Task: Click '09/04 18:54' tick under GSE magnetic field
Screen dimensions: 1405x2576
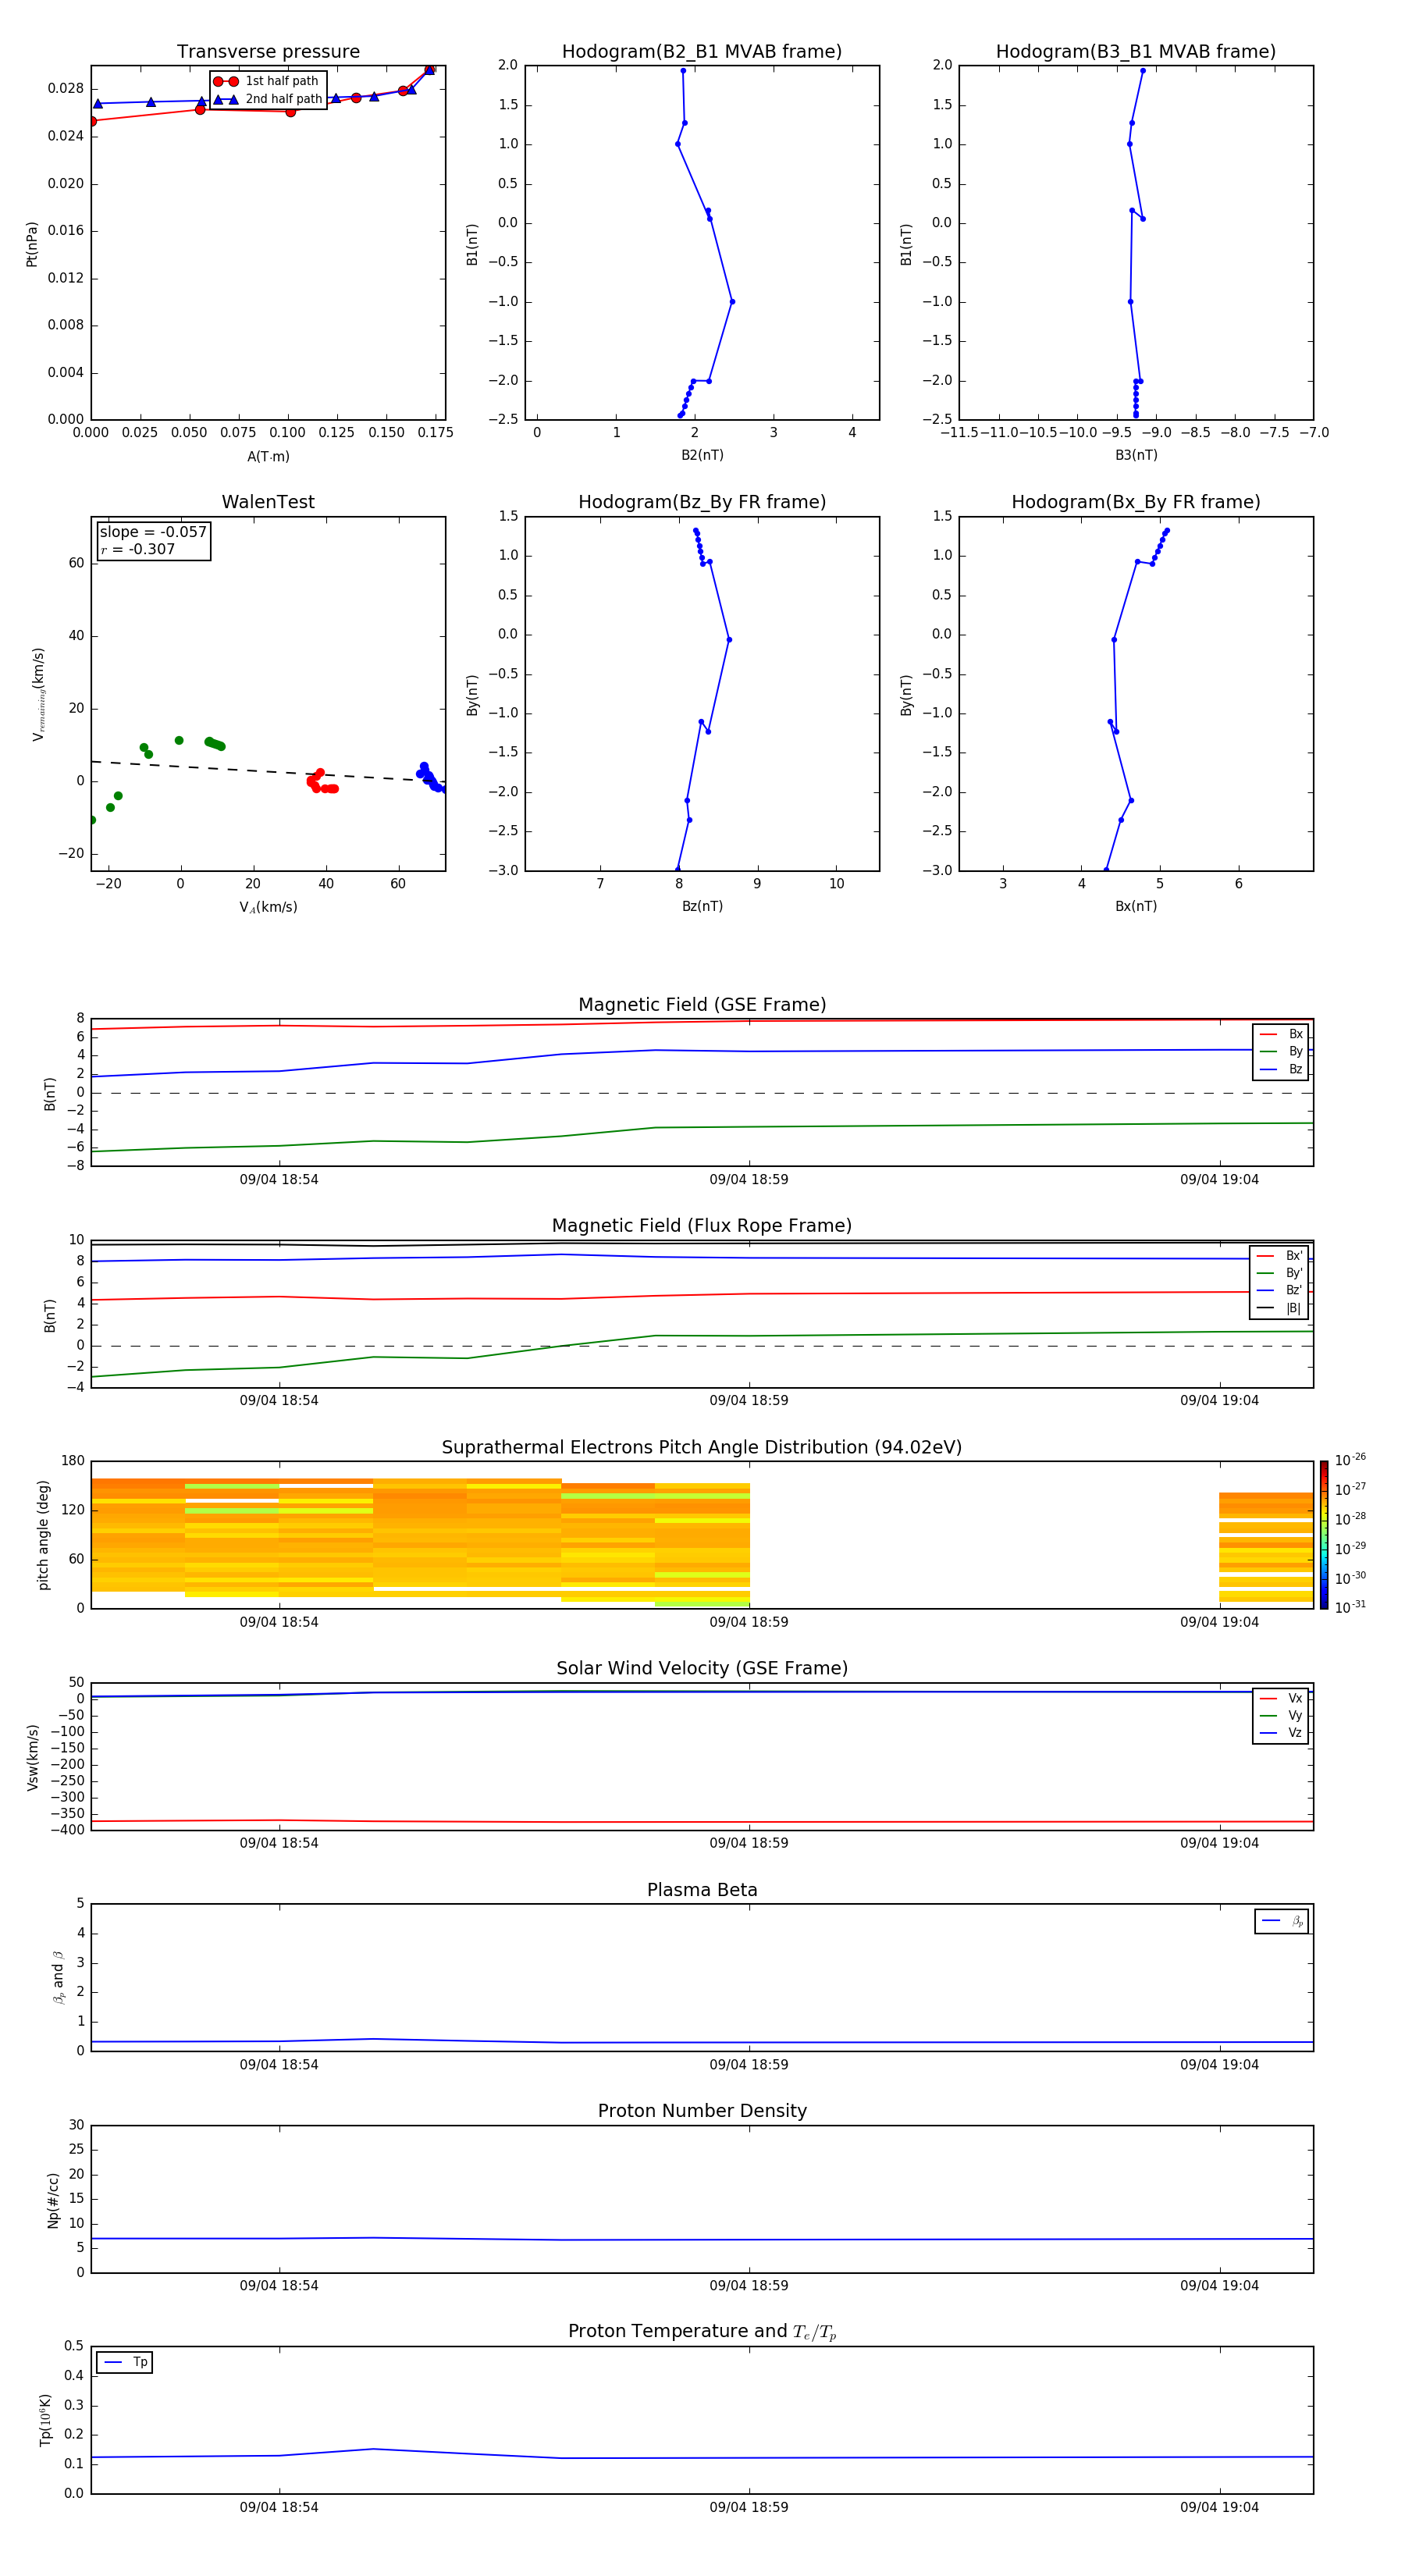Action: 279,1180
